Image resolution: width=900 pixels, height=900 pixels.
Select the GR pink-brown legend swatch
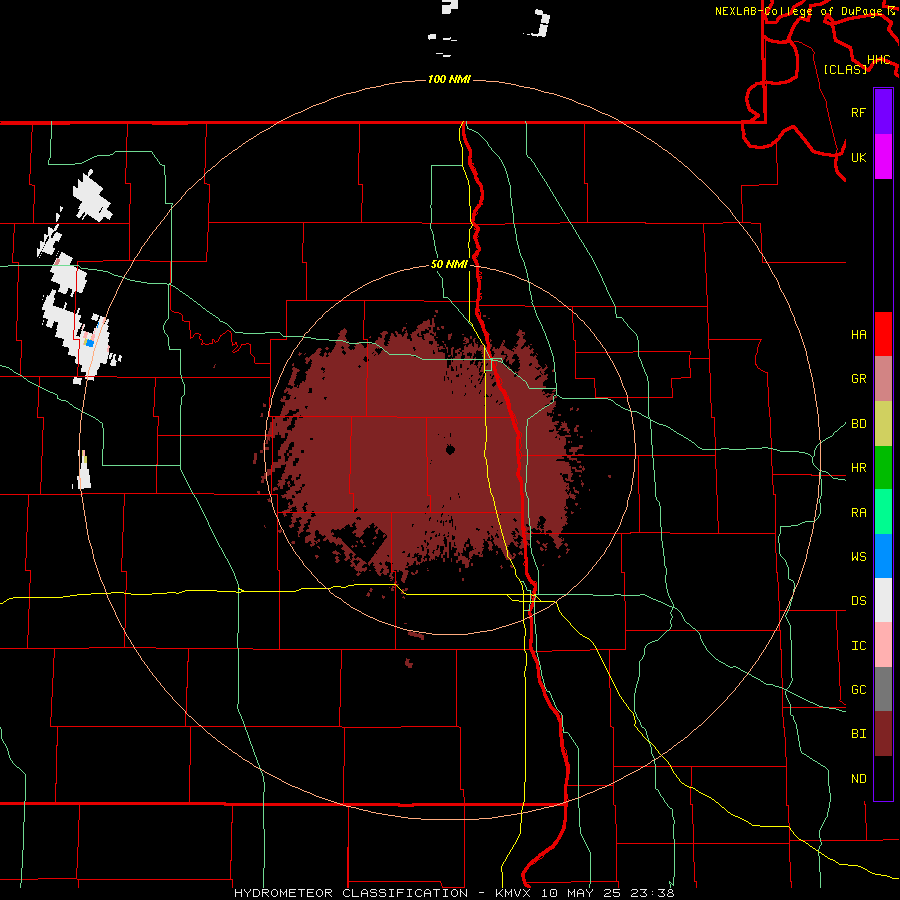click(x=883, y=378)
